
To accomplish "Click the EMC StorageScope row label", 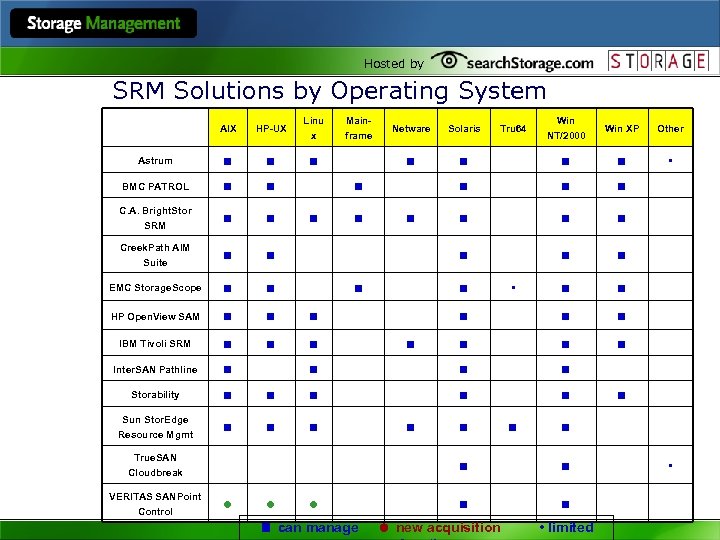I will coord(155,288).
